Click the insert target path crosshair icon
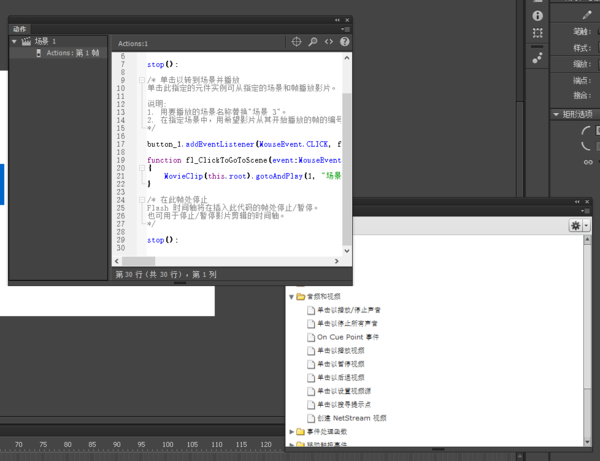Screen dimensions: 600x461 click(297, 42)
